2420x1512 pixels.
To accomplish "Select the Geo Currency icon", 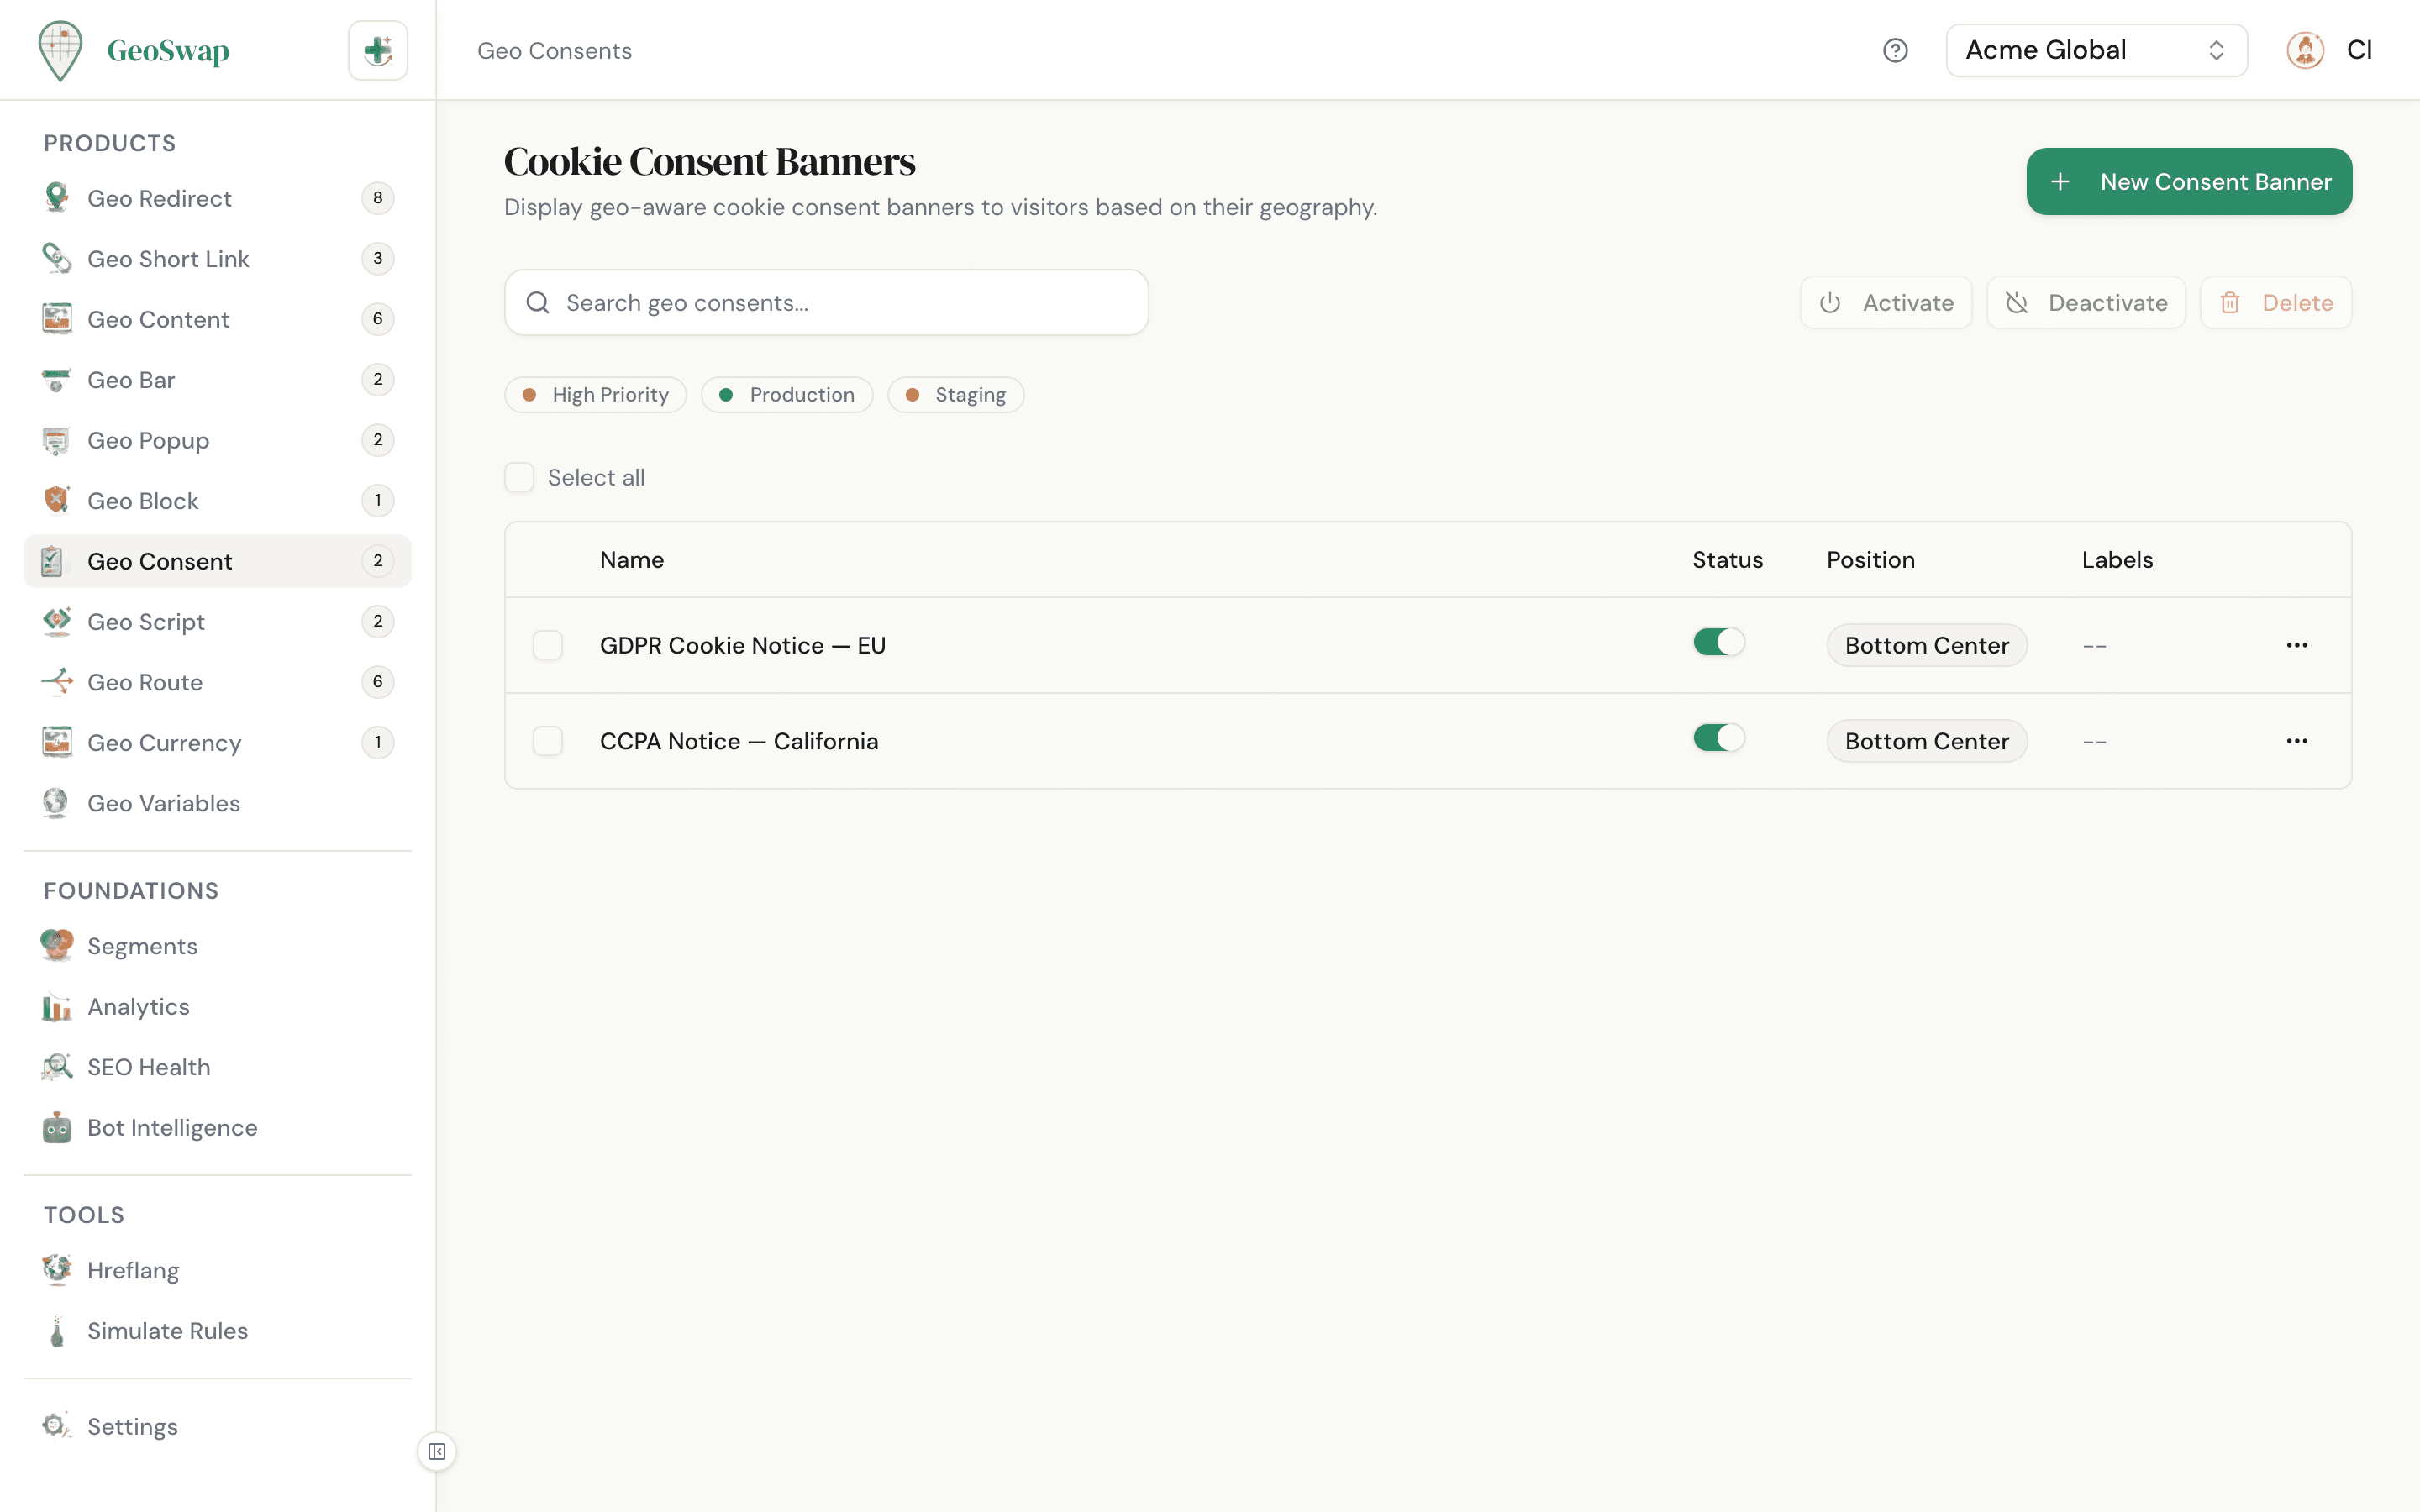I will [x=57, y=742].
